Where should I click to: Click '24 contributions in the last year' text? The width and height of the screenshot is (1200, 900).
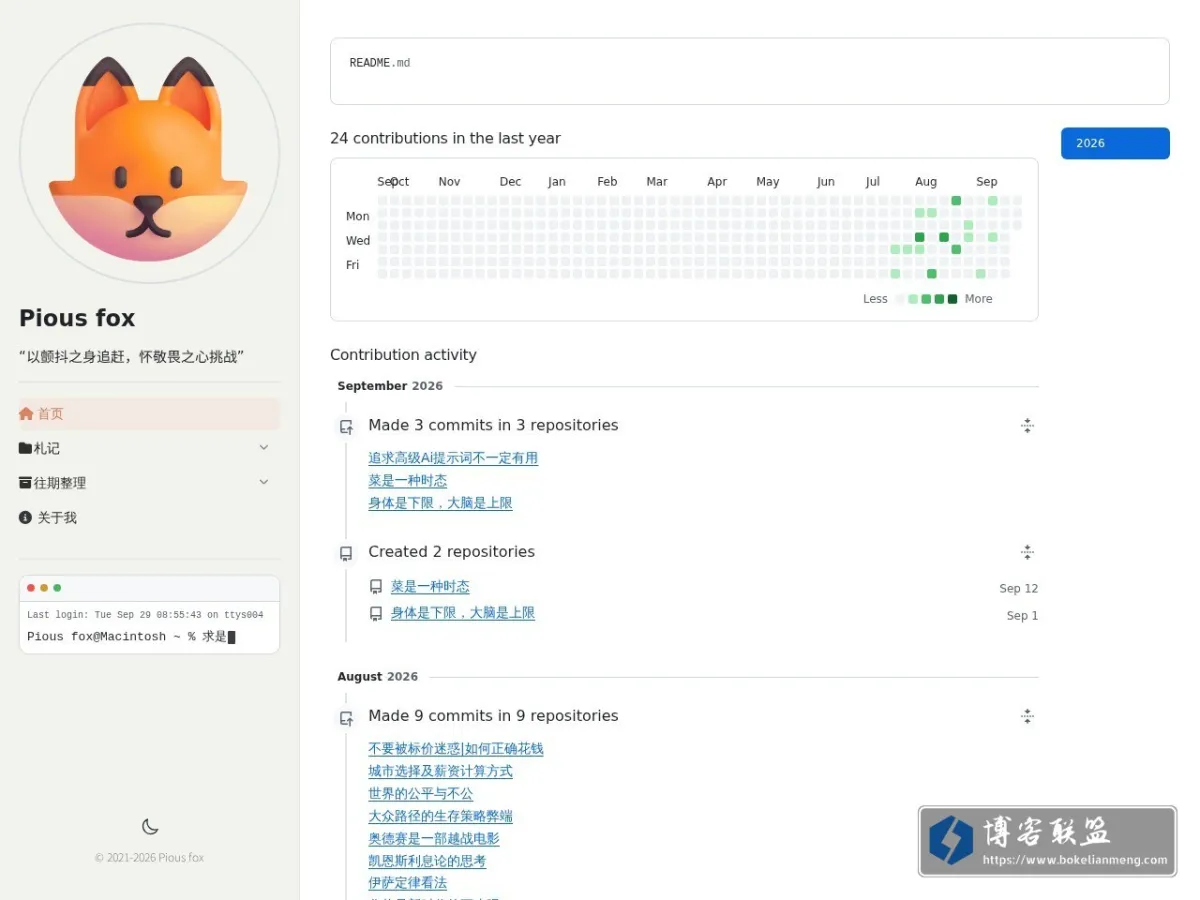tap(445, 138)
